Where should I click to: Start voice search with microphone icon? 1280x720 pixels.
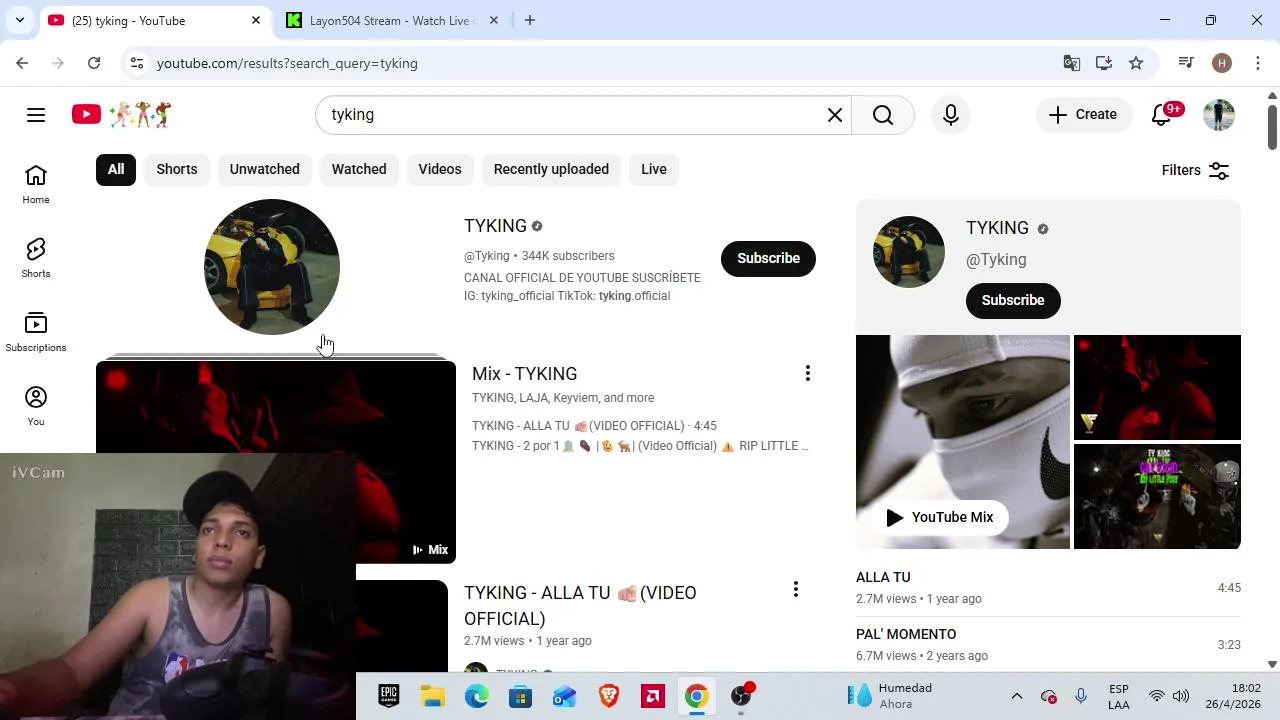click(951, 115)
